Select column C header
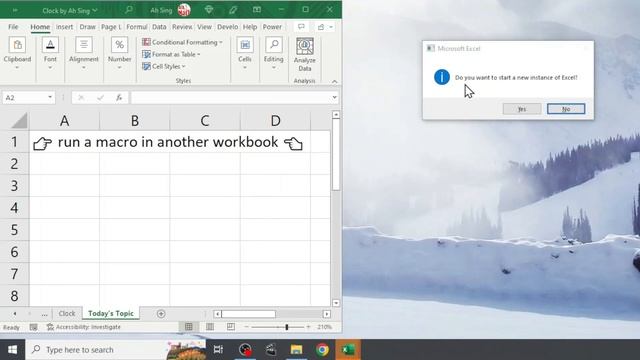This screenshot has width=640, height=360. coord(205,120)
